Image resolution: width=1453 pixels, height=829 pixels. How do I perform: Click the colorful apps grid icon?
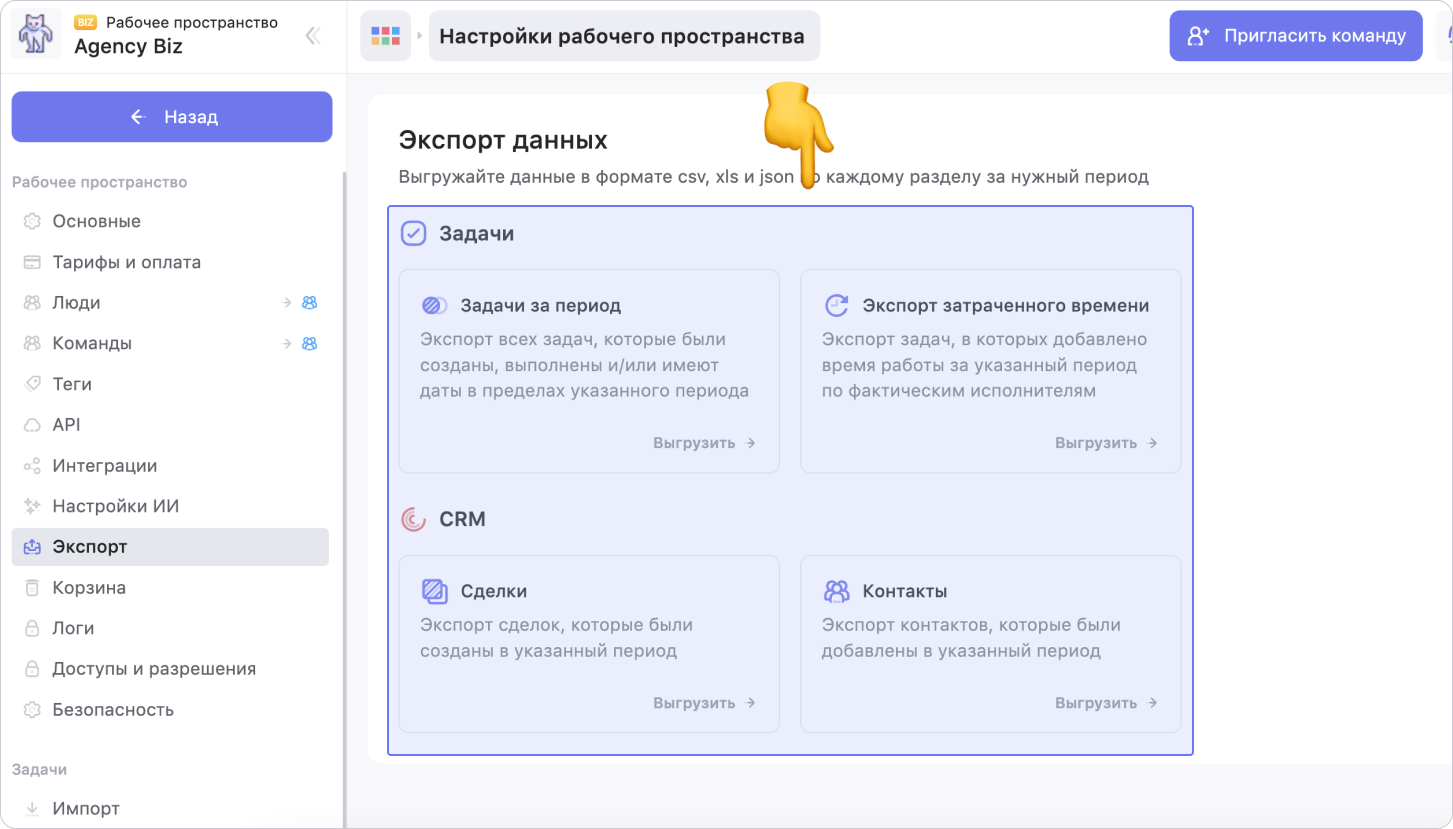click(x=385, y=36)
